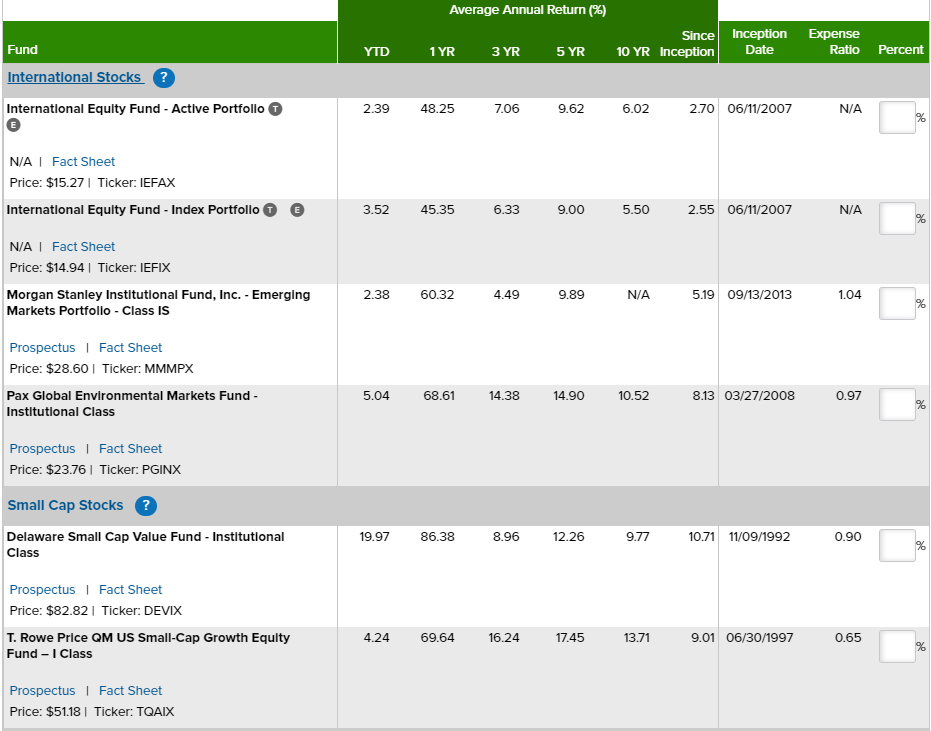Click the 68.61 one-year return value
Screen dimensions: 931x731
439,395
